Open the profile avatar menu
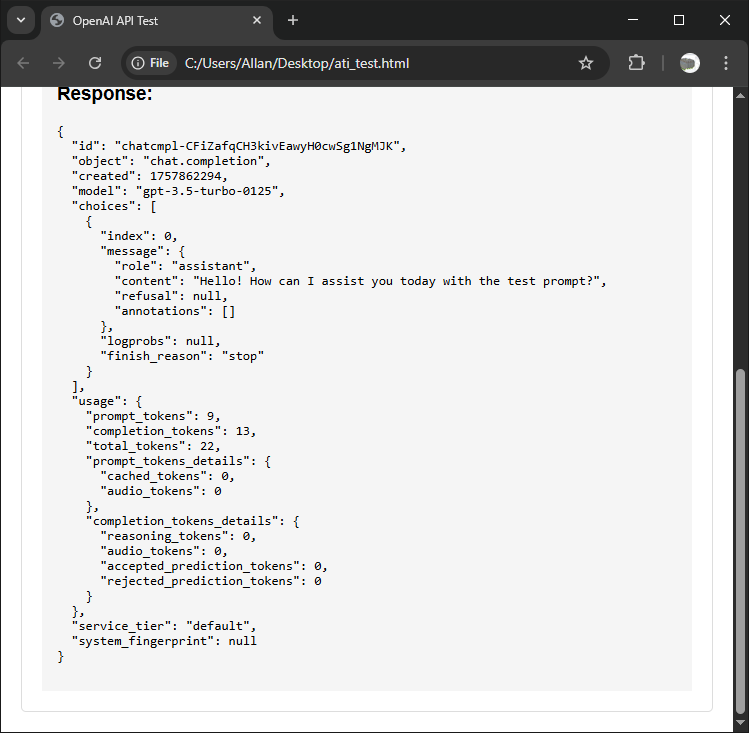Image resolution: width=749 pixels, height=733 pixels. tap(689, 63)
